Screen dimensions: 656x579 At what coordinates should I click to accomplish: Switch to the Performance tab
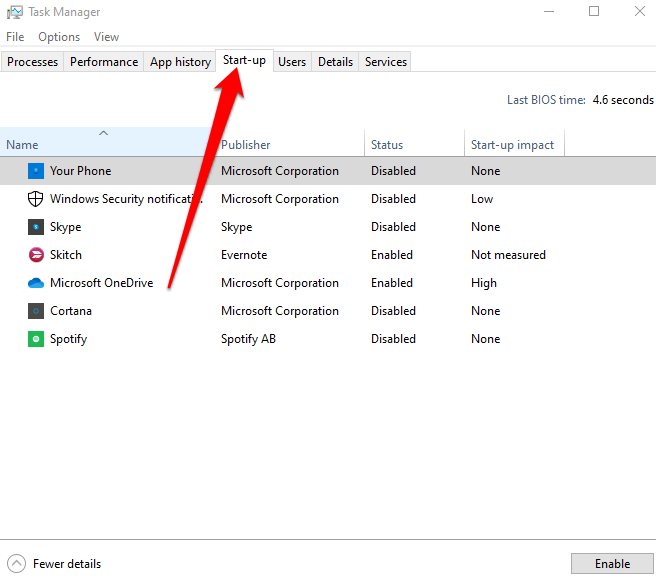(x=104, y=62)
